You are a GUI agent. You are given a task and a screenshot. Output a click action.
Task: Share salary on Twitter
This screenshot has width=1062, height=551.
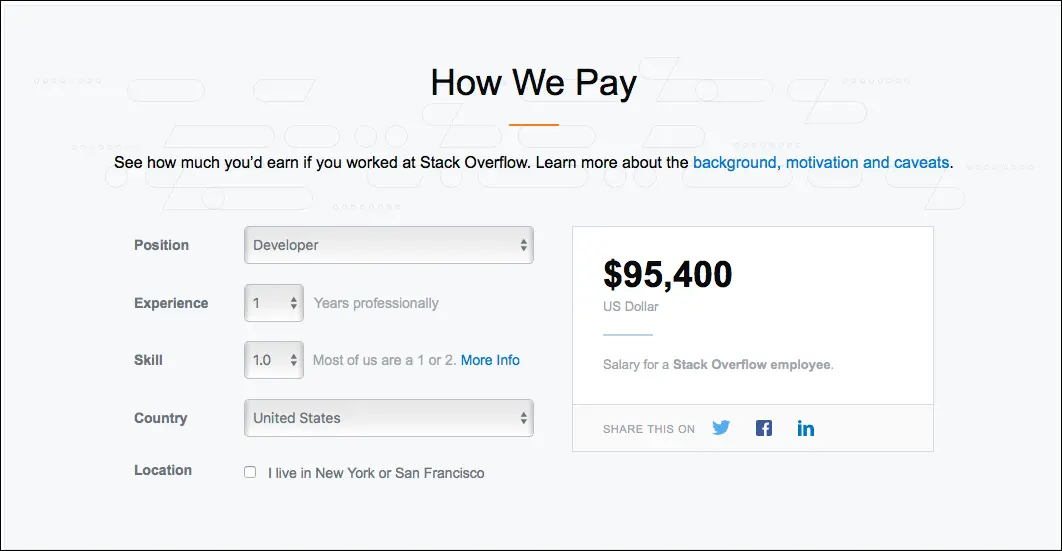[721, 428]
